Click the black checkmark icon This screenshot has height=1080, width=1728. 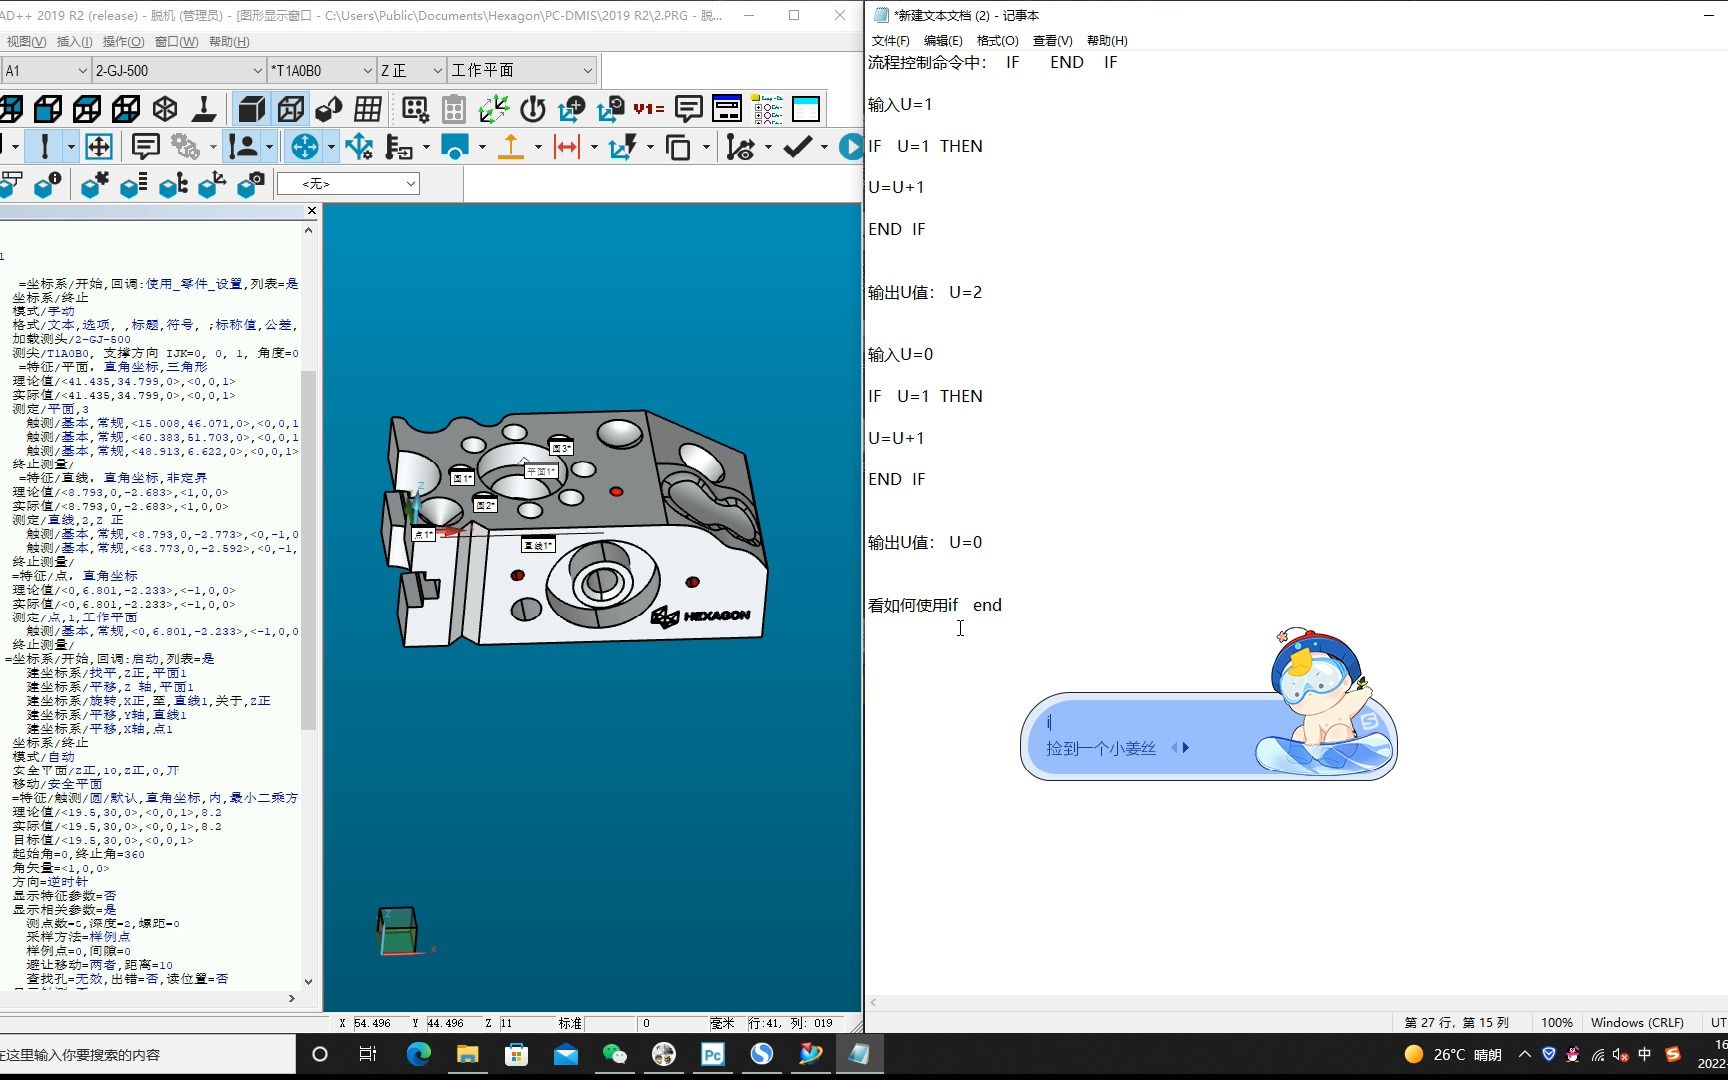pos(797,146)
